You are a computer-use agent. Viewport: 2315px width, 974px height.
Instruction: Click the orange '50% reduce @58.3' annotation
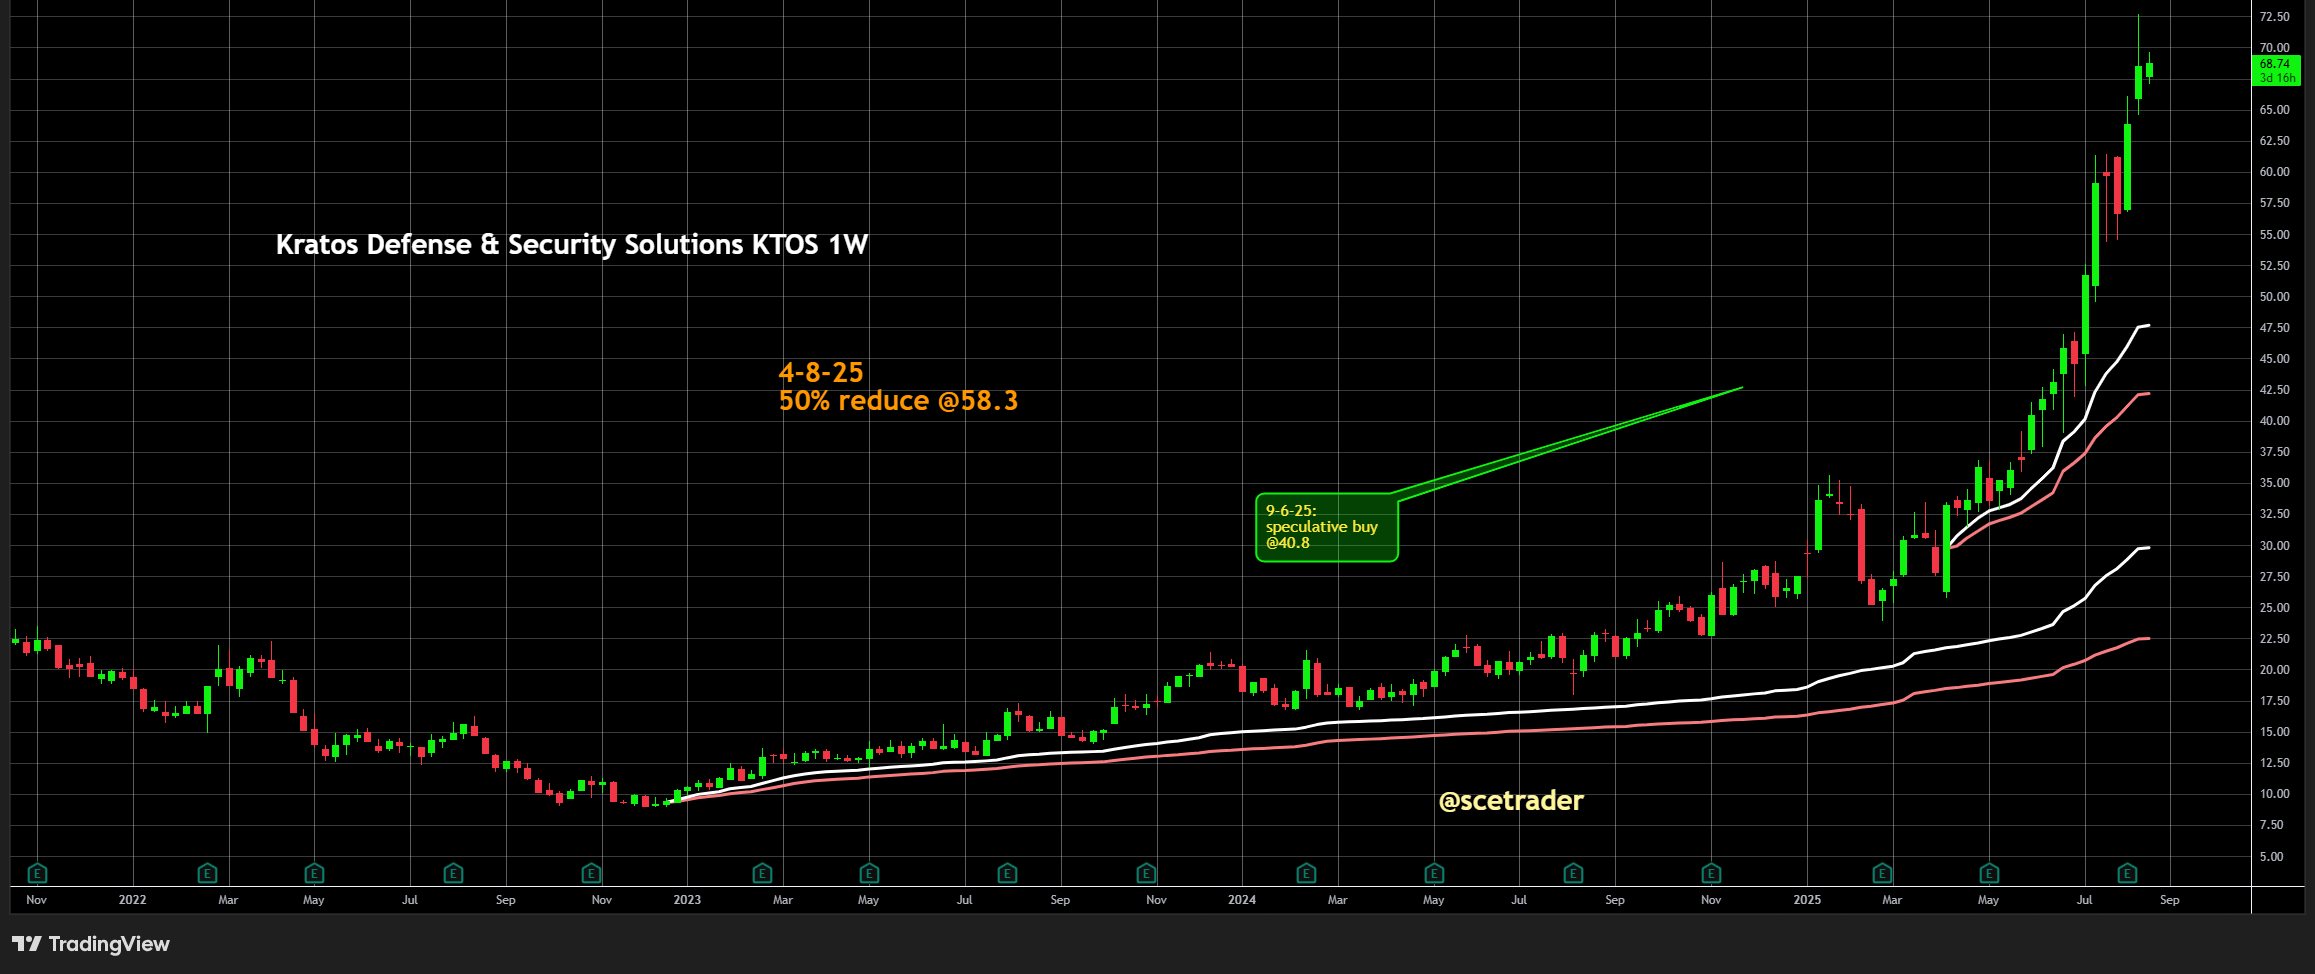[x=898, y=401]
